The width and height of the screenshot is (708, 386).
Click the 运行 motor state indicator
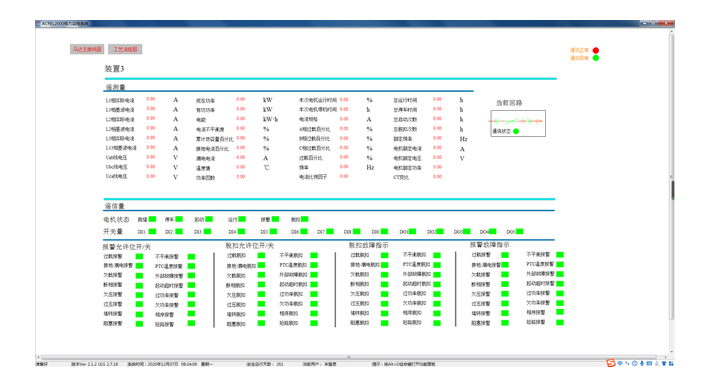[x=242, y=219]
